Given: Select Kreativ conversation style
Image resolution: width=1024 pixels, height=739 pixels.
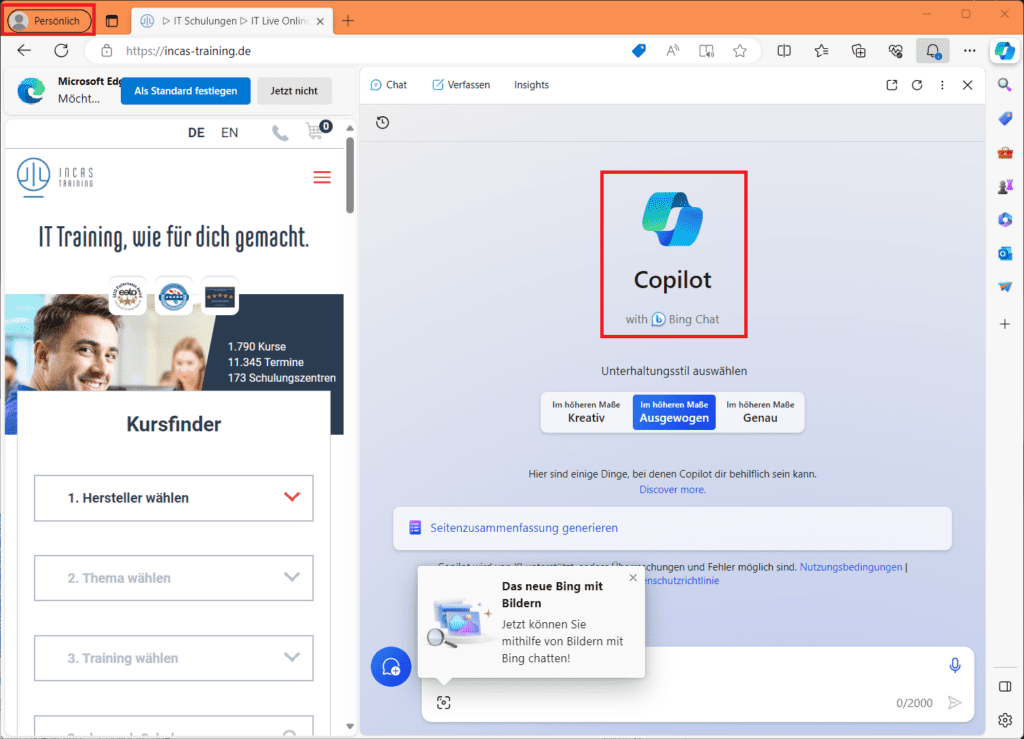Looking at the screenshot, I should pos(586,412).
